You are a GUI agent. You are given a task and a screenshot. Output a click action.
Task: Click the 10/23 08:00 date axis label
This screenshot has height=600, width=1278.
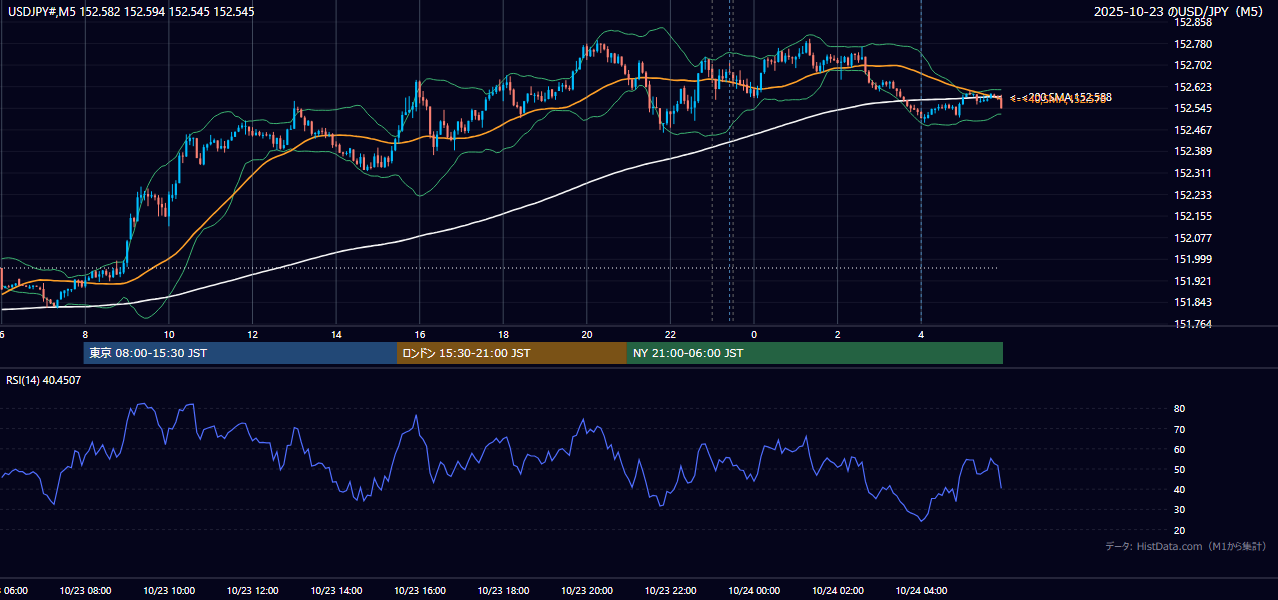coord(85,591)
